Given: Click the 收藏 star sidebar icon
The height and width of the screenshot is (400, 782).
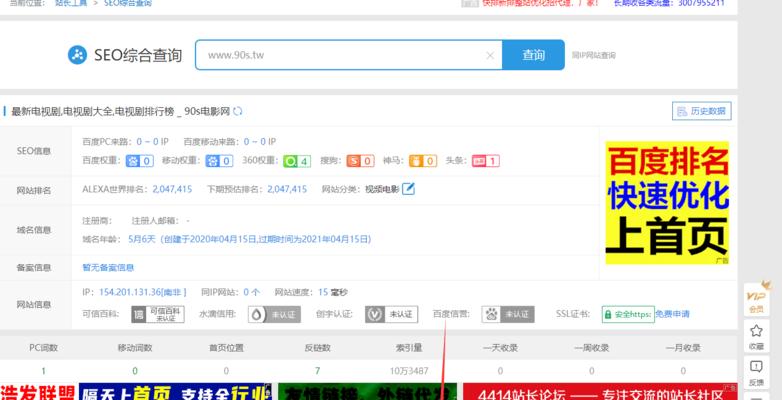Looking at the screenshot, I should coord(756,337).
